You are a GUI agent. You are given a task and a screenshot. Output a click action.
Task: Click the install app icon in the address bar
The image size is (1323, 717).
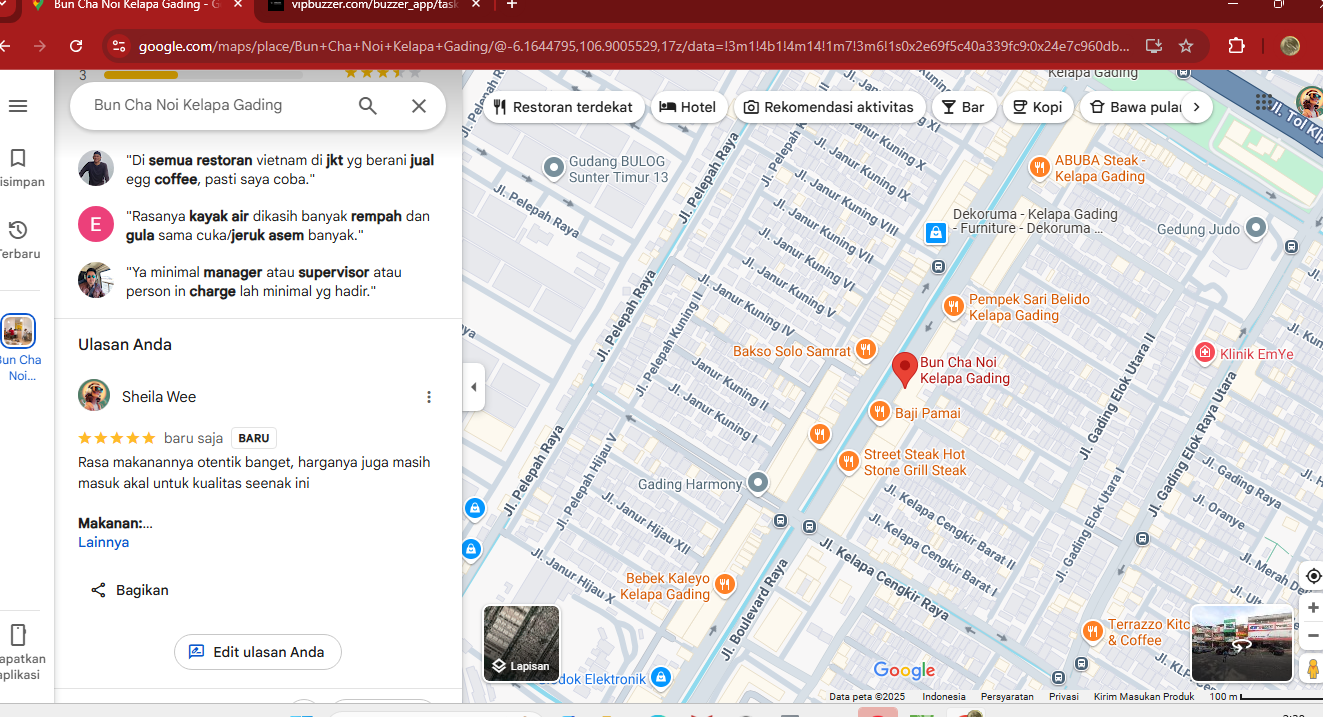[x=1154, y=46]
